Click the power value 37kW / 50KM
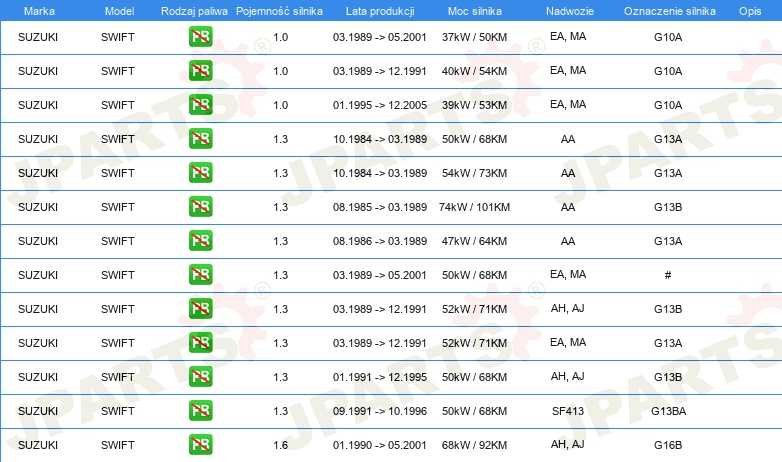782x462 pixels. point(474,37)
